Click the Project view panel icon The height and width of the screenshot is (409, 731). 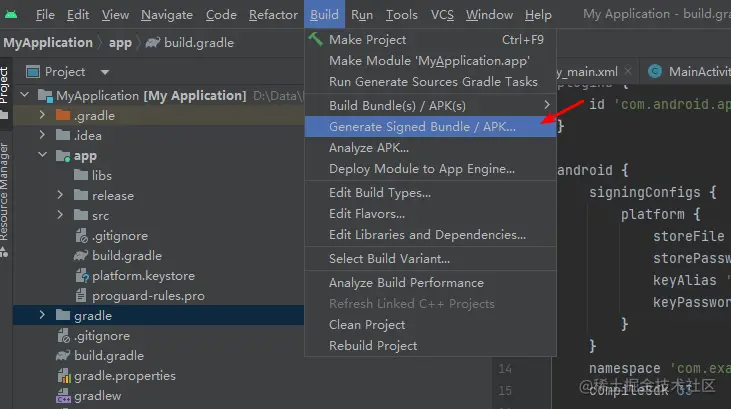click(32, 72)
